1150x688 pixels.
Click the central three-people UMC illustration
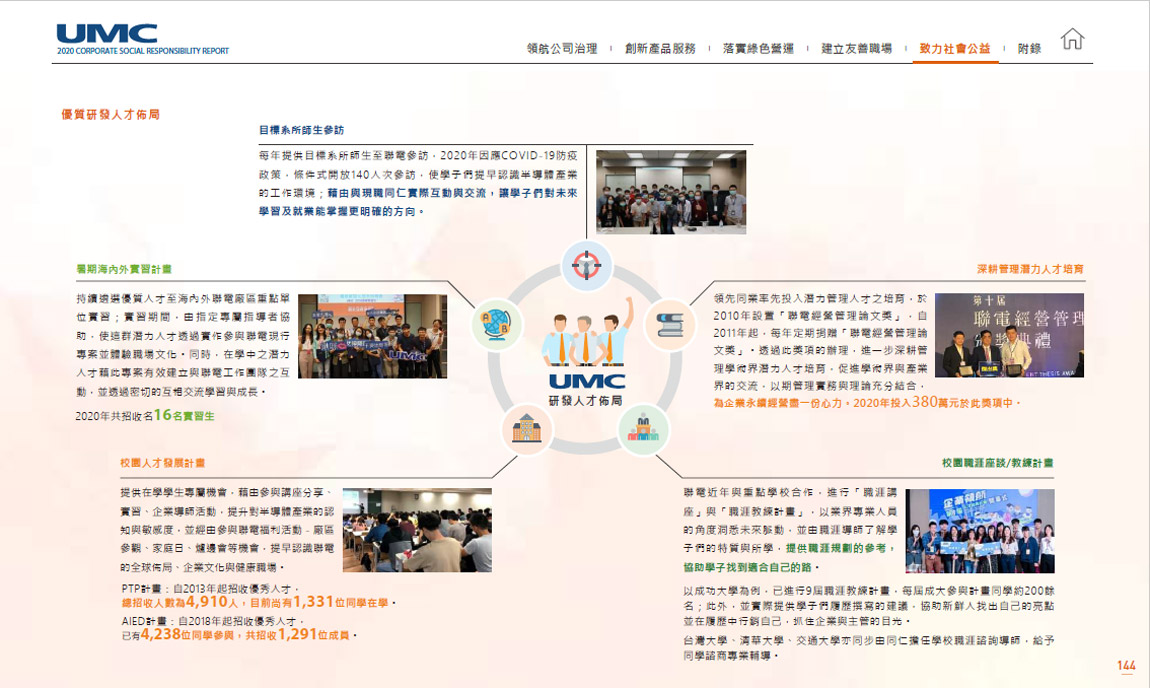pyautogui.click(x=586, y=340)
